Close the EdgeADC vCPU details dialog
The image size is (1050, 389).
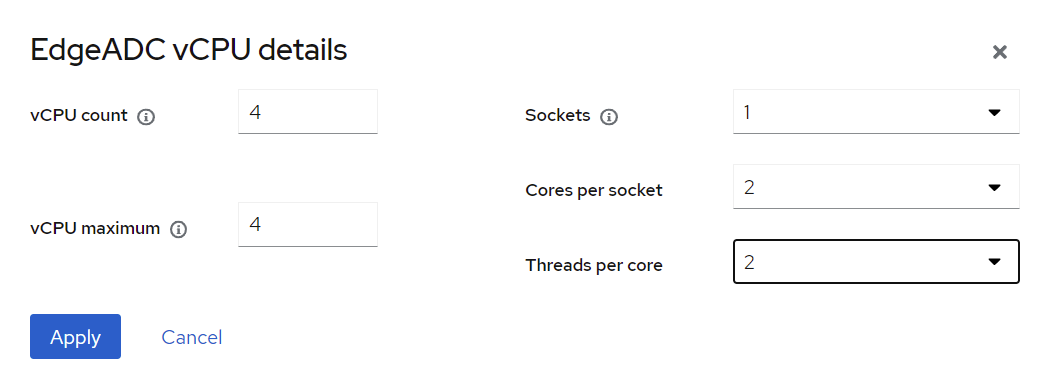tap(999, 52)
